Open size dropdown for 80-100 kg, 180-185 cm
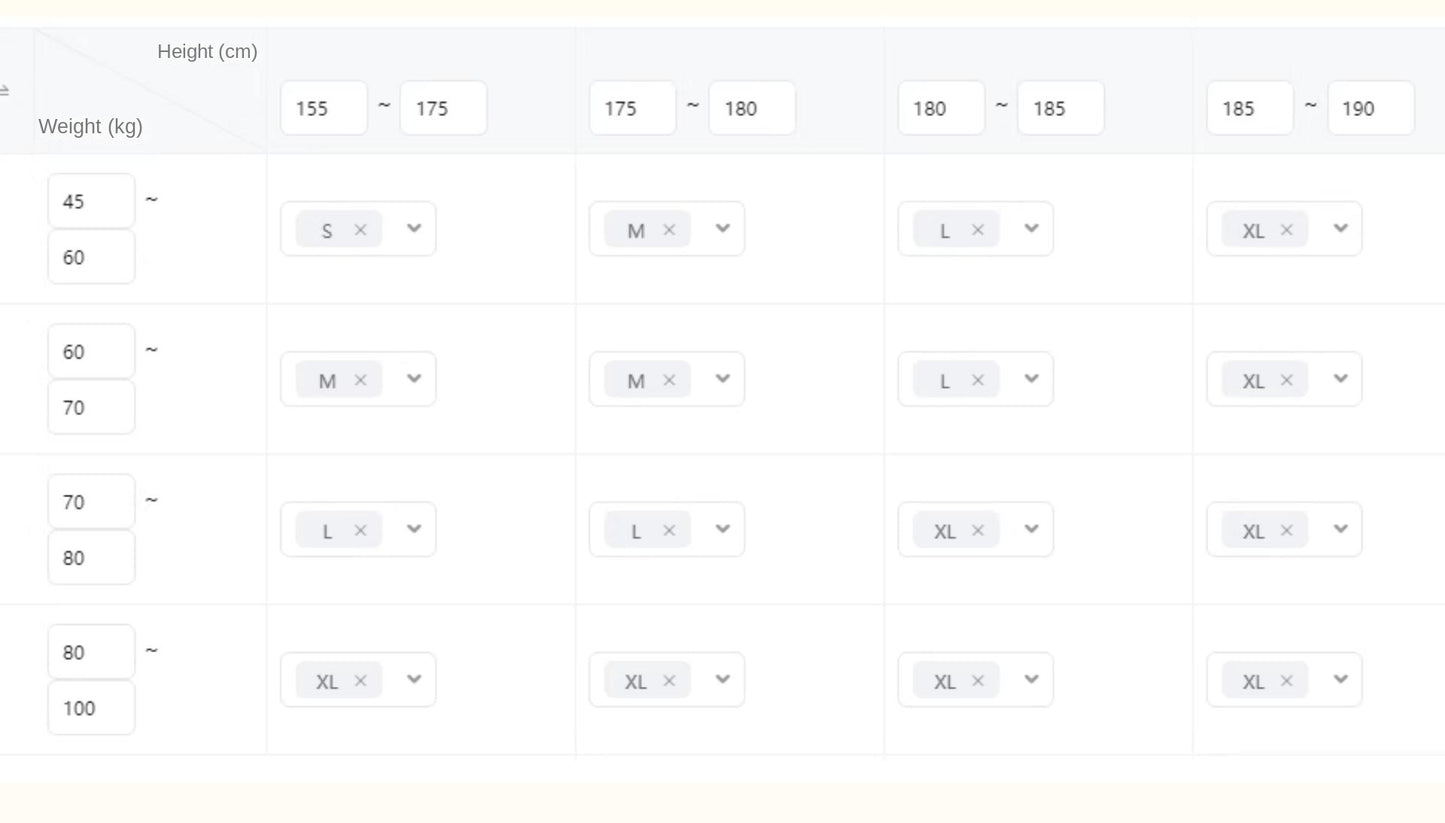Viewport: 1445px width, 823px height. click(1031, 680)
